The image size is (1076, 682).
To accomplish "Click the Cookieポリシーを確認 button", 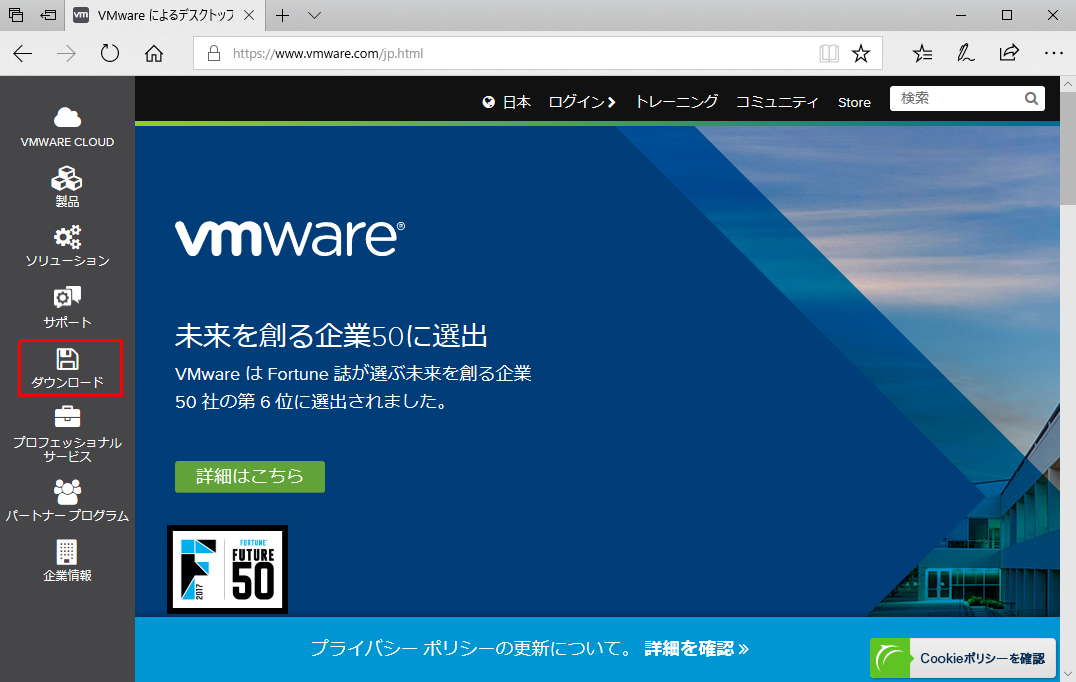I will point(963,658).
